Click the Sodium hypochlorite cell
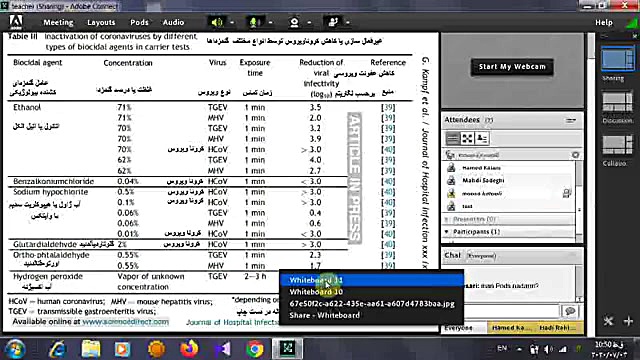 (51, 192)
